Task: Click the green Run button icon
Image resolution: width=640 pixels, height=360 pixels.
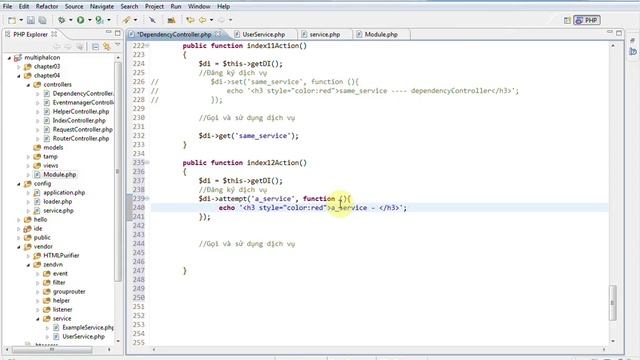Action: (x=80, y=20)
